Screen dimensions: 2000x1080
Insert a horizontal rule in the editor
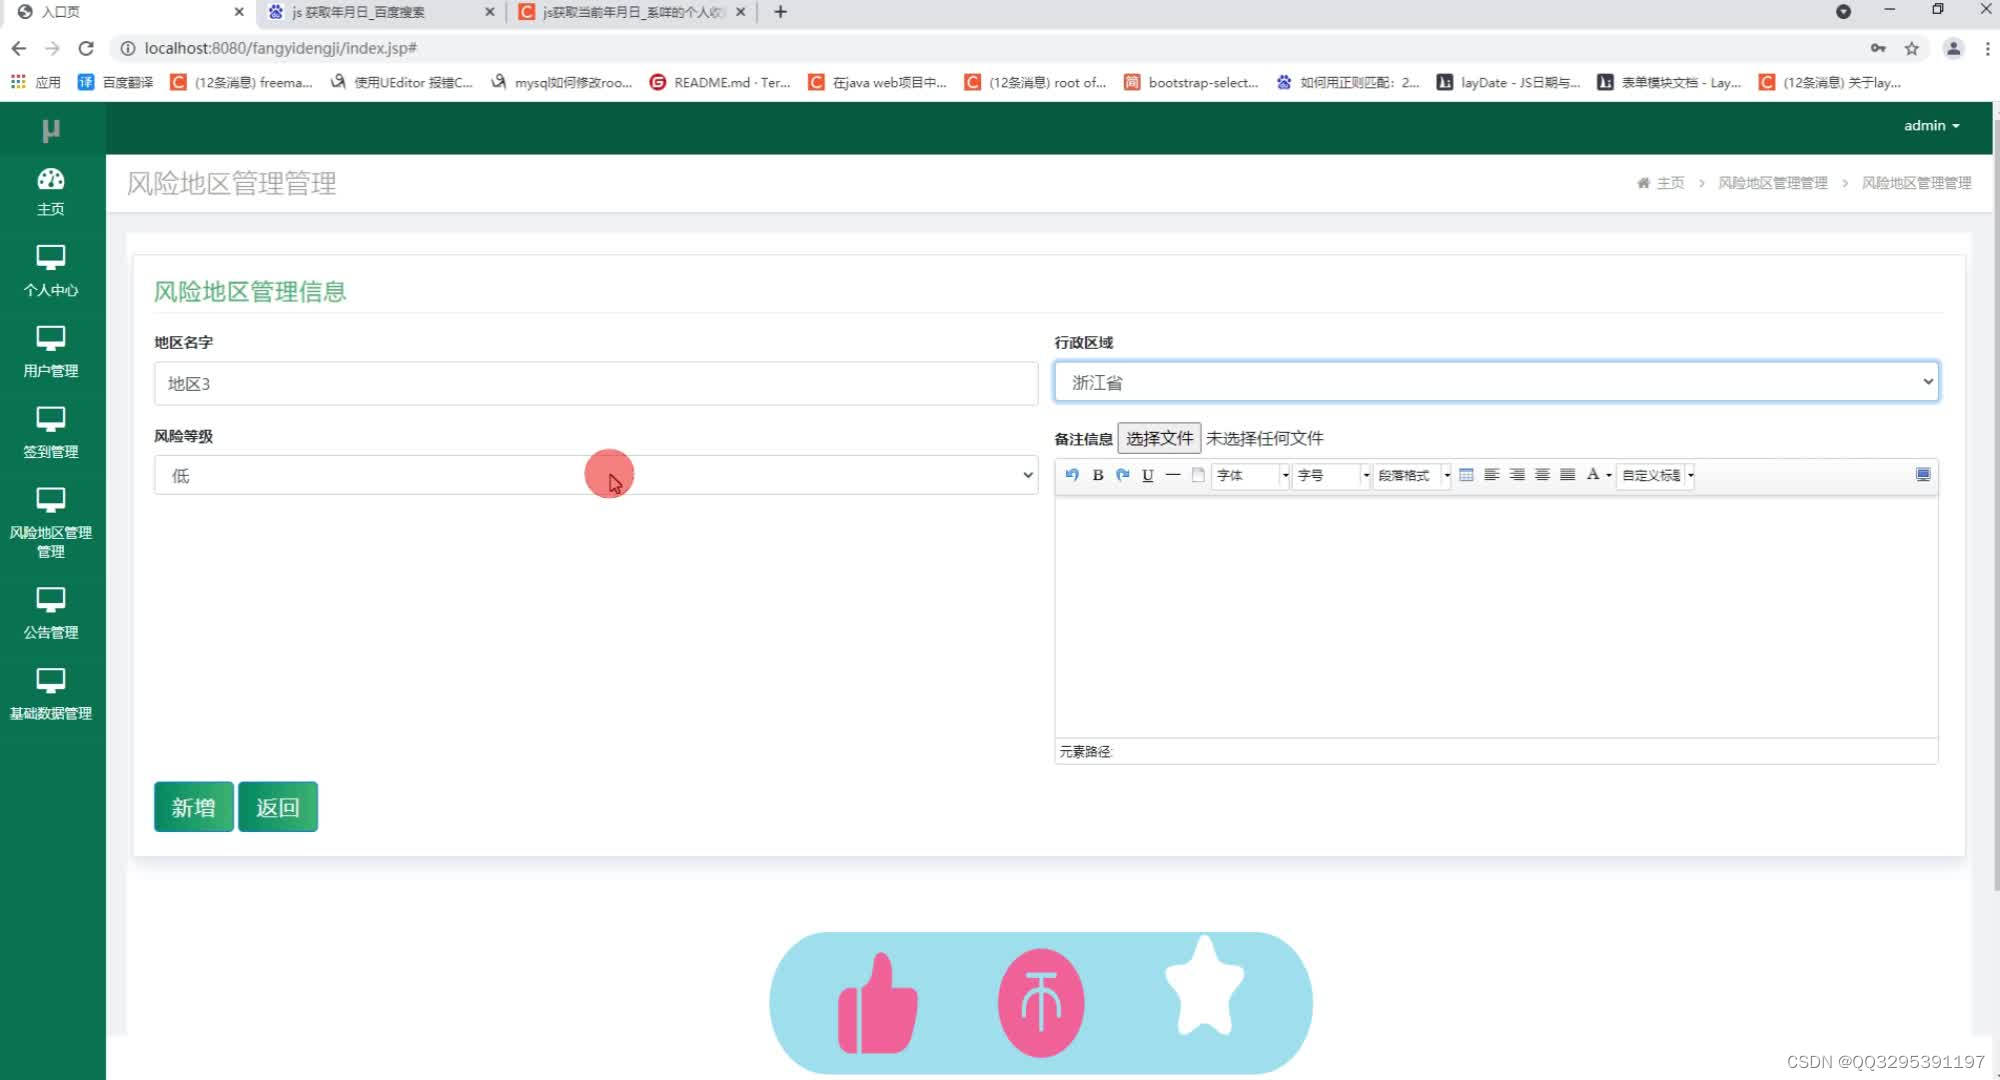[x=1172, y=475]
